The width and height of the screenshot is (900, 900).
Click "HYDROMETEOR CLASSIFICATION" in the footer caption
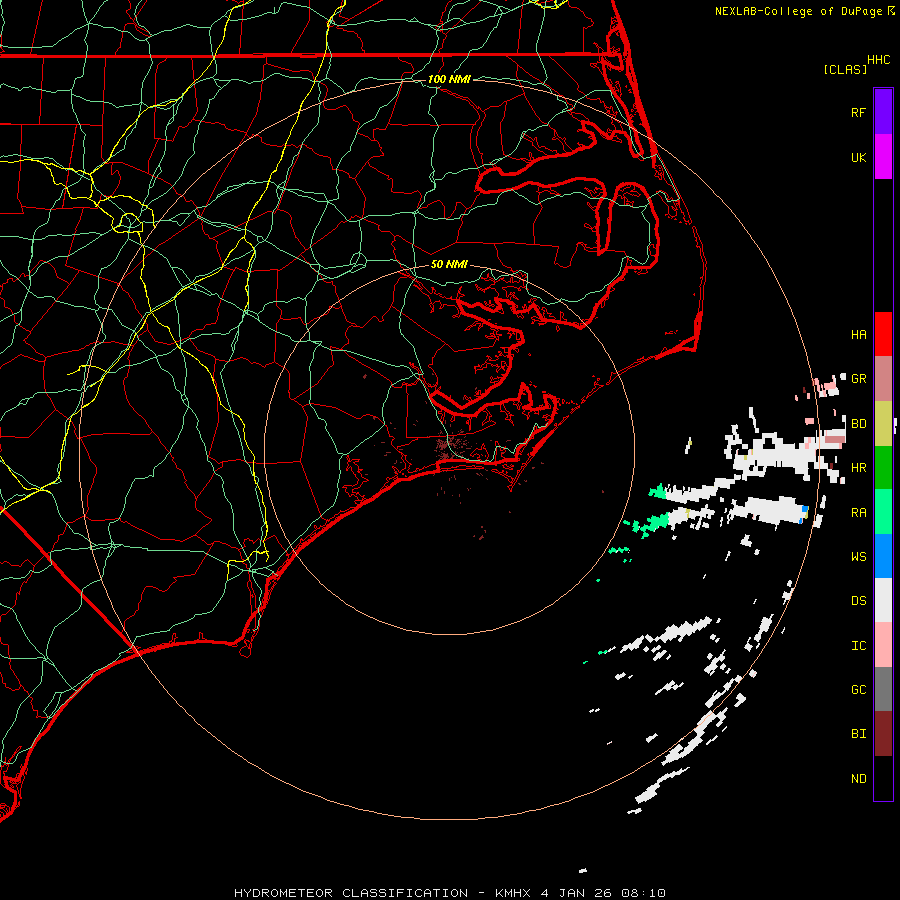pyautogui.click(x=351, y=893)
